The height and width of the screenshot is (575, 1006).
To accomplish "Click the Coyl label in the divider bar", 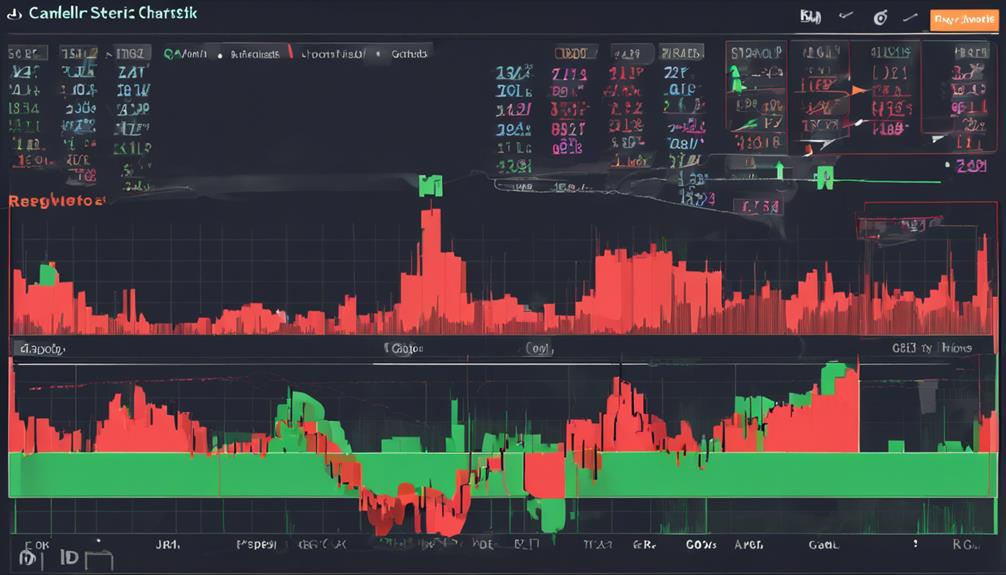I will 540,348.
